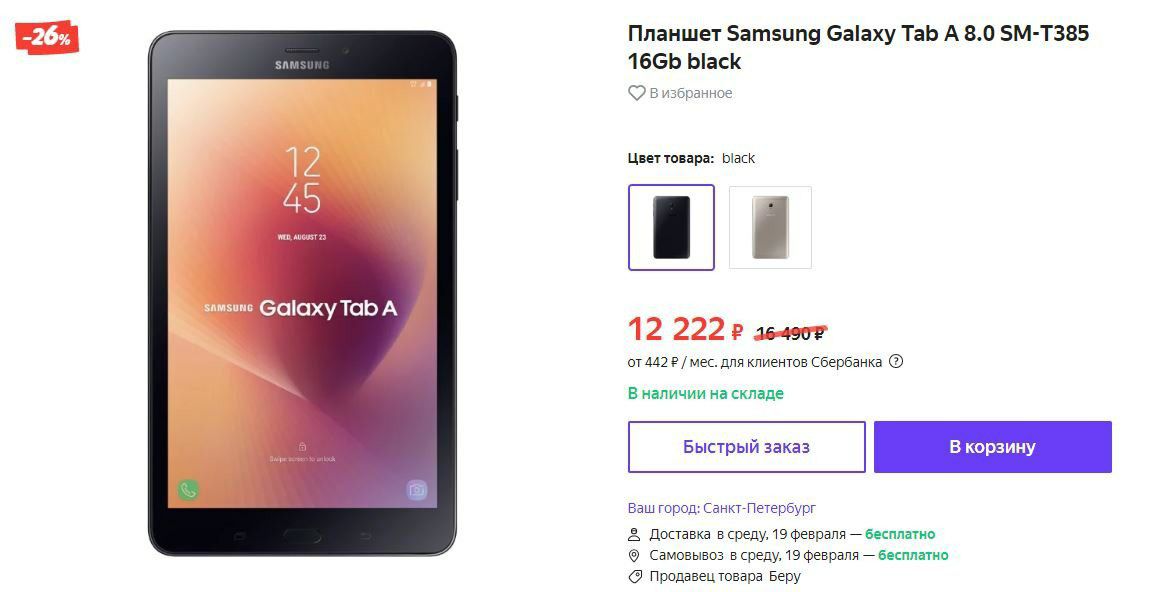Screen dimensions: 1167x592
Task: Add tablet to cart with В корзину
Action: click(x=993, y=447)
